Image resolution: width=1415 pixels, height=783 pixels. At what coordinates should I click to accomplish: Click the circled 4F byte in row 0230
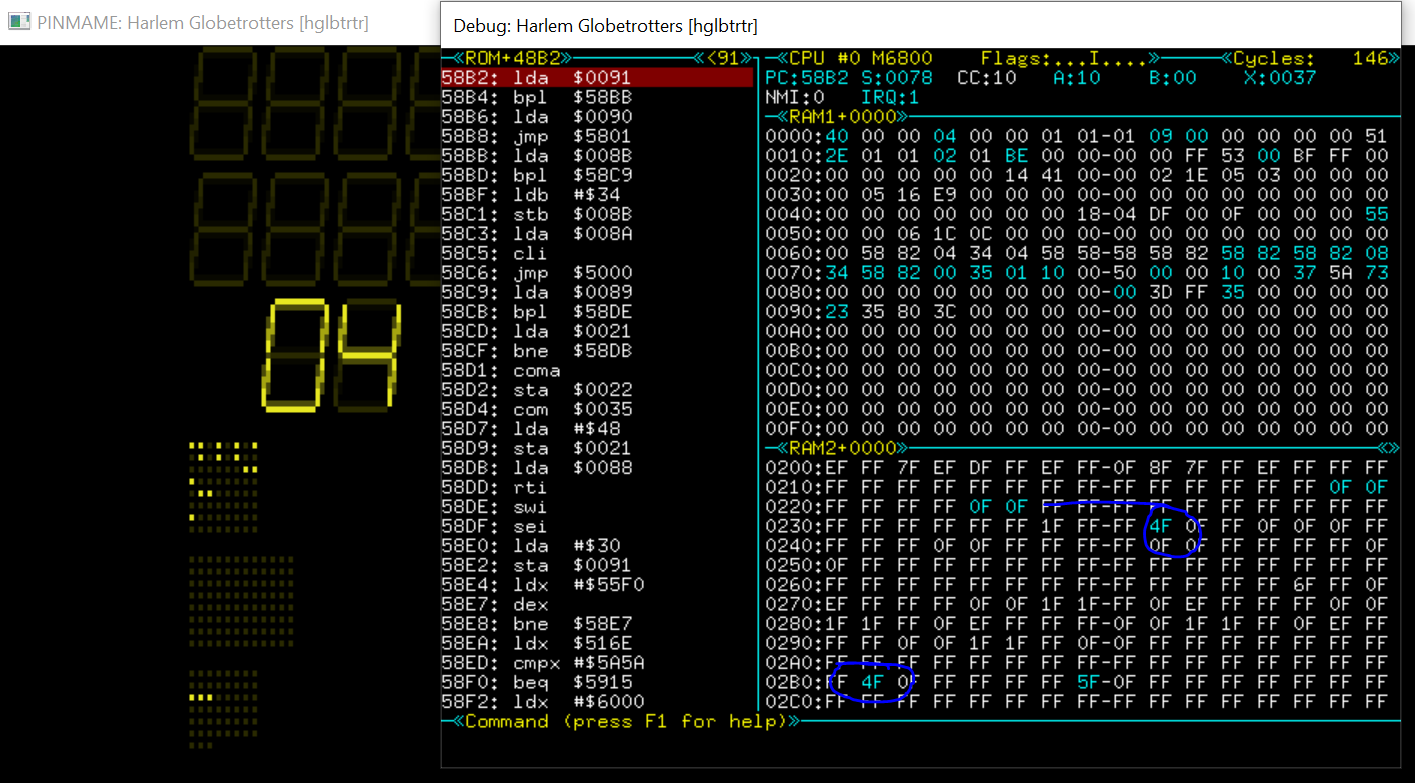[1160, 526]
